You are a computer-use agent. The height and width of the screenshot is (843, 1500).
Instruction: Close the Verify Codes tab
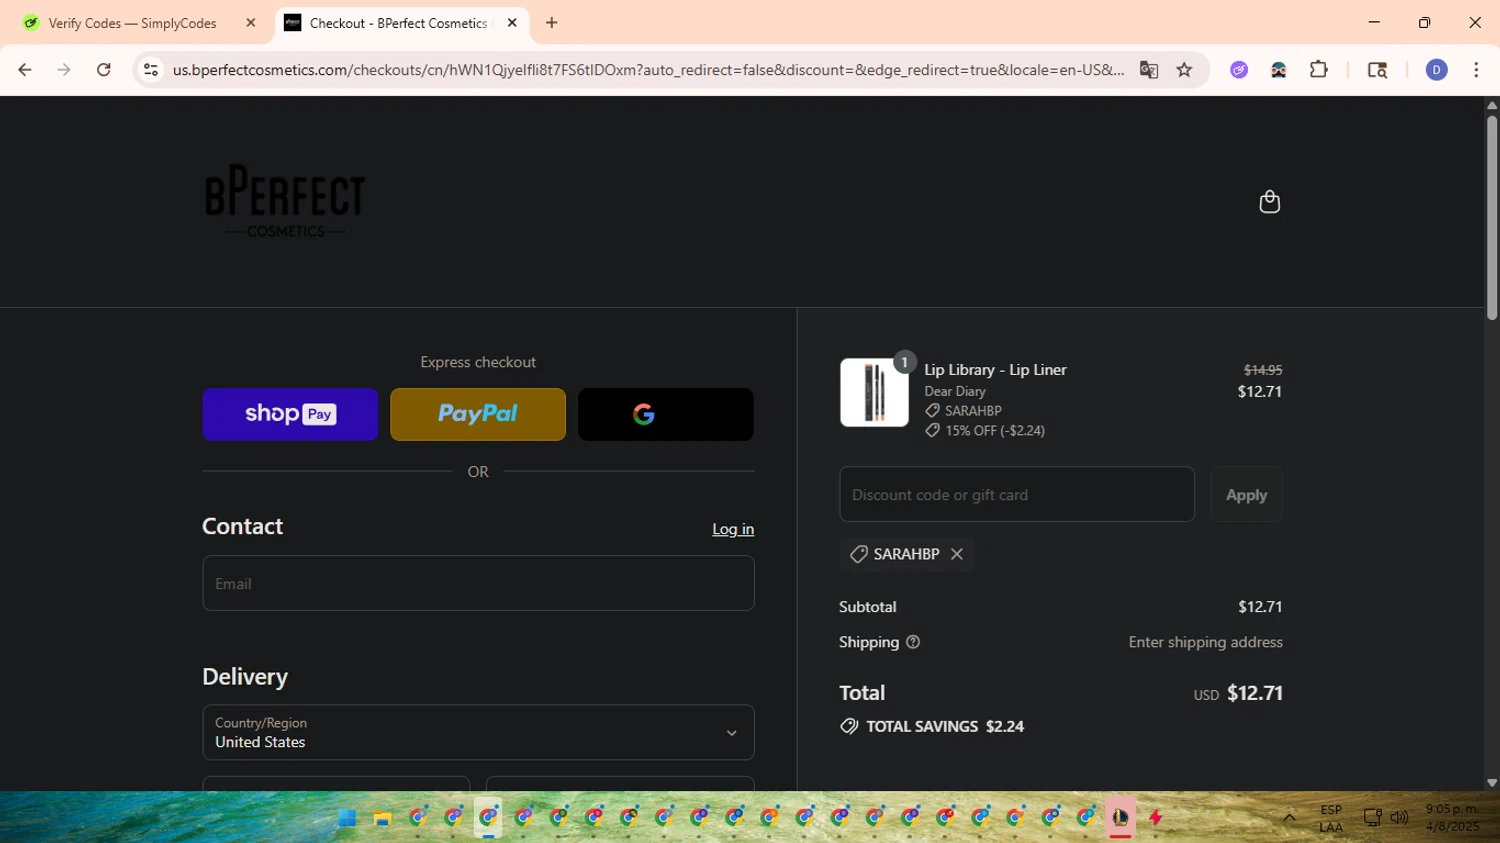tap(251, 23)
